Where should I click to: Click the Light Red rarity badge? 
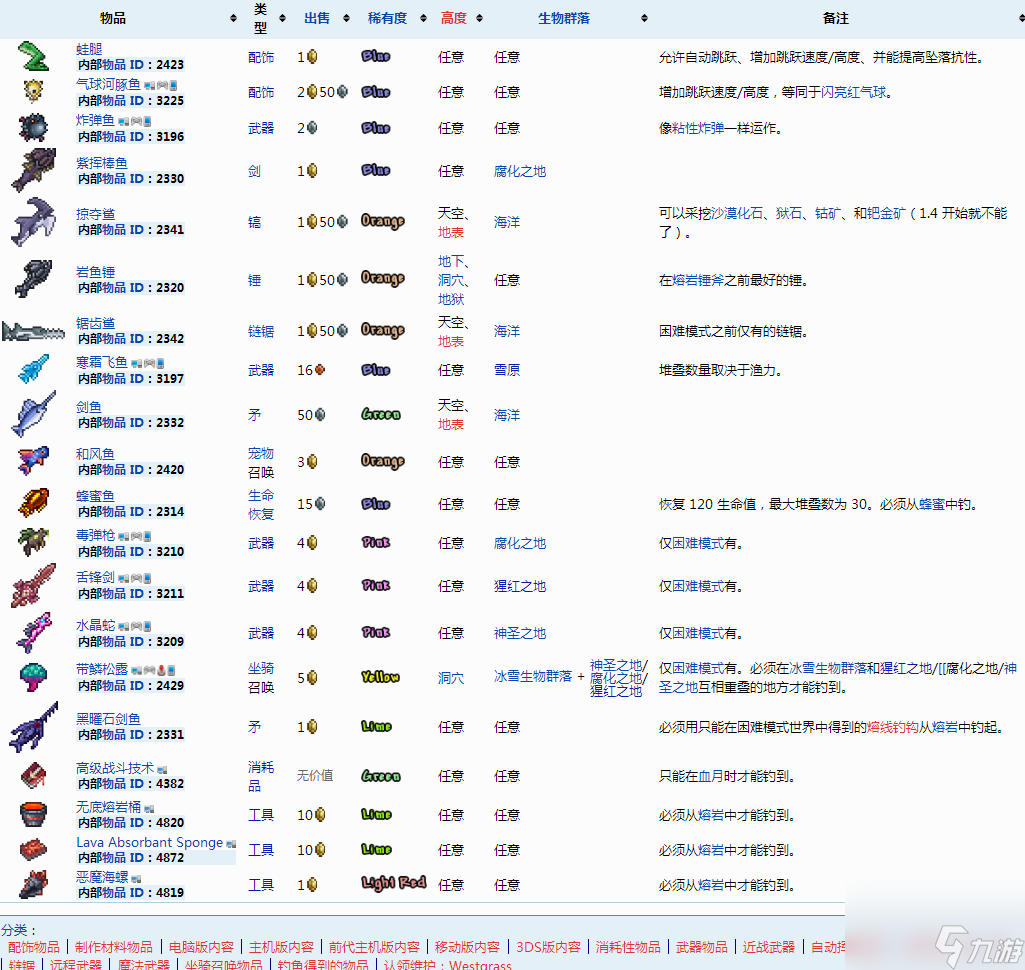click(394, 883)
